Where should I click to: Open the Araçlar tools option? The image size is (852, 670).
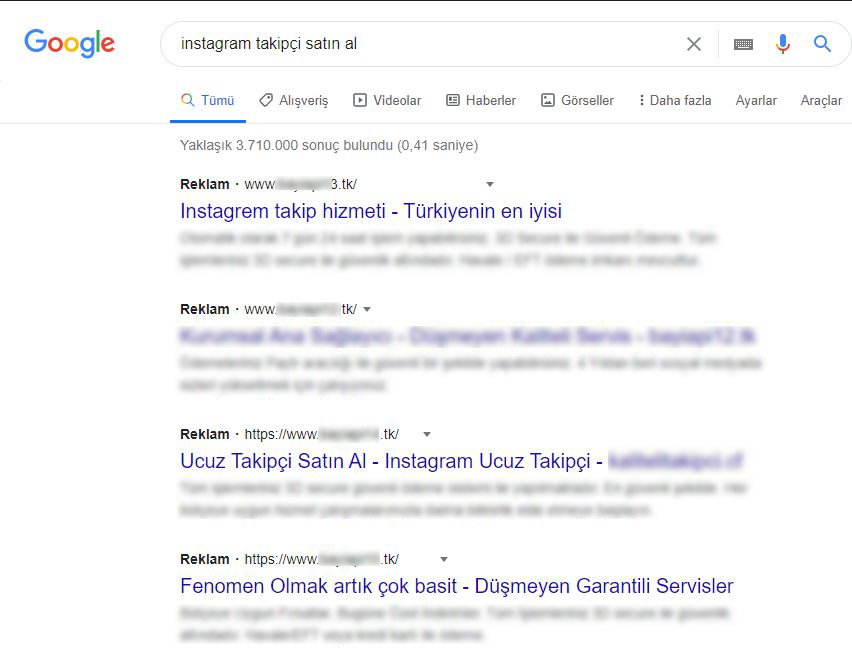821,101
